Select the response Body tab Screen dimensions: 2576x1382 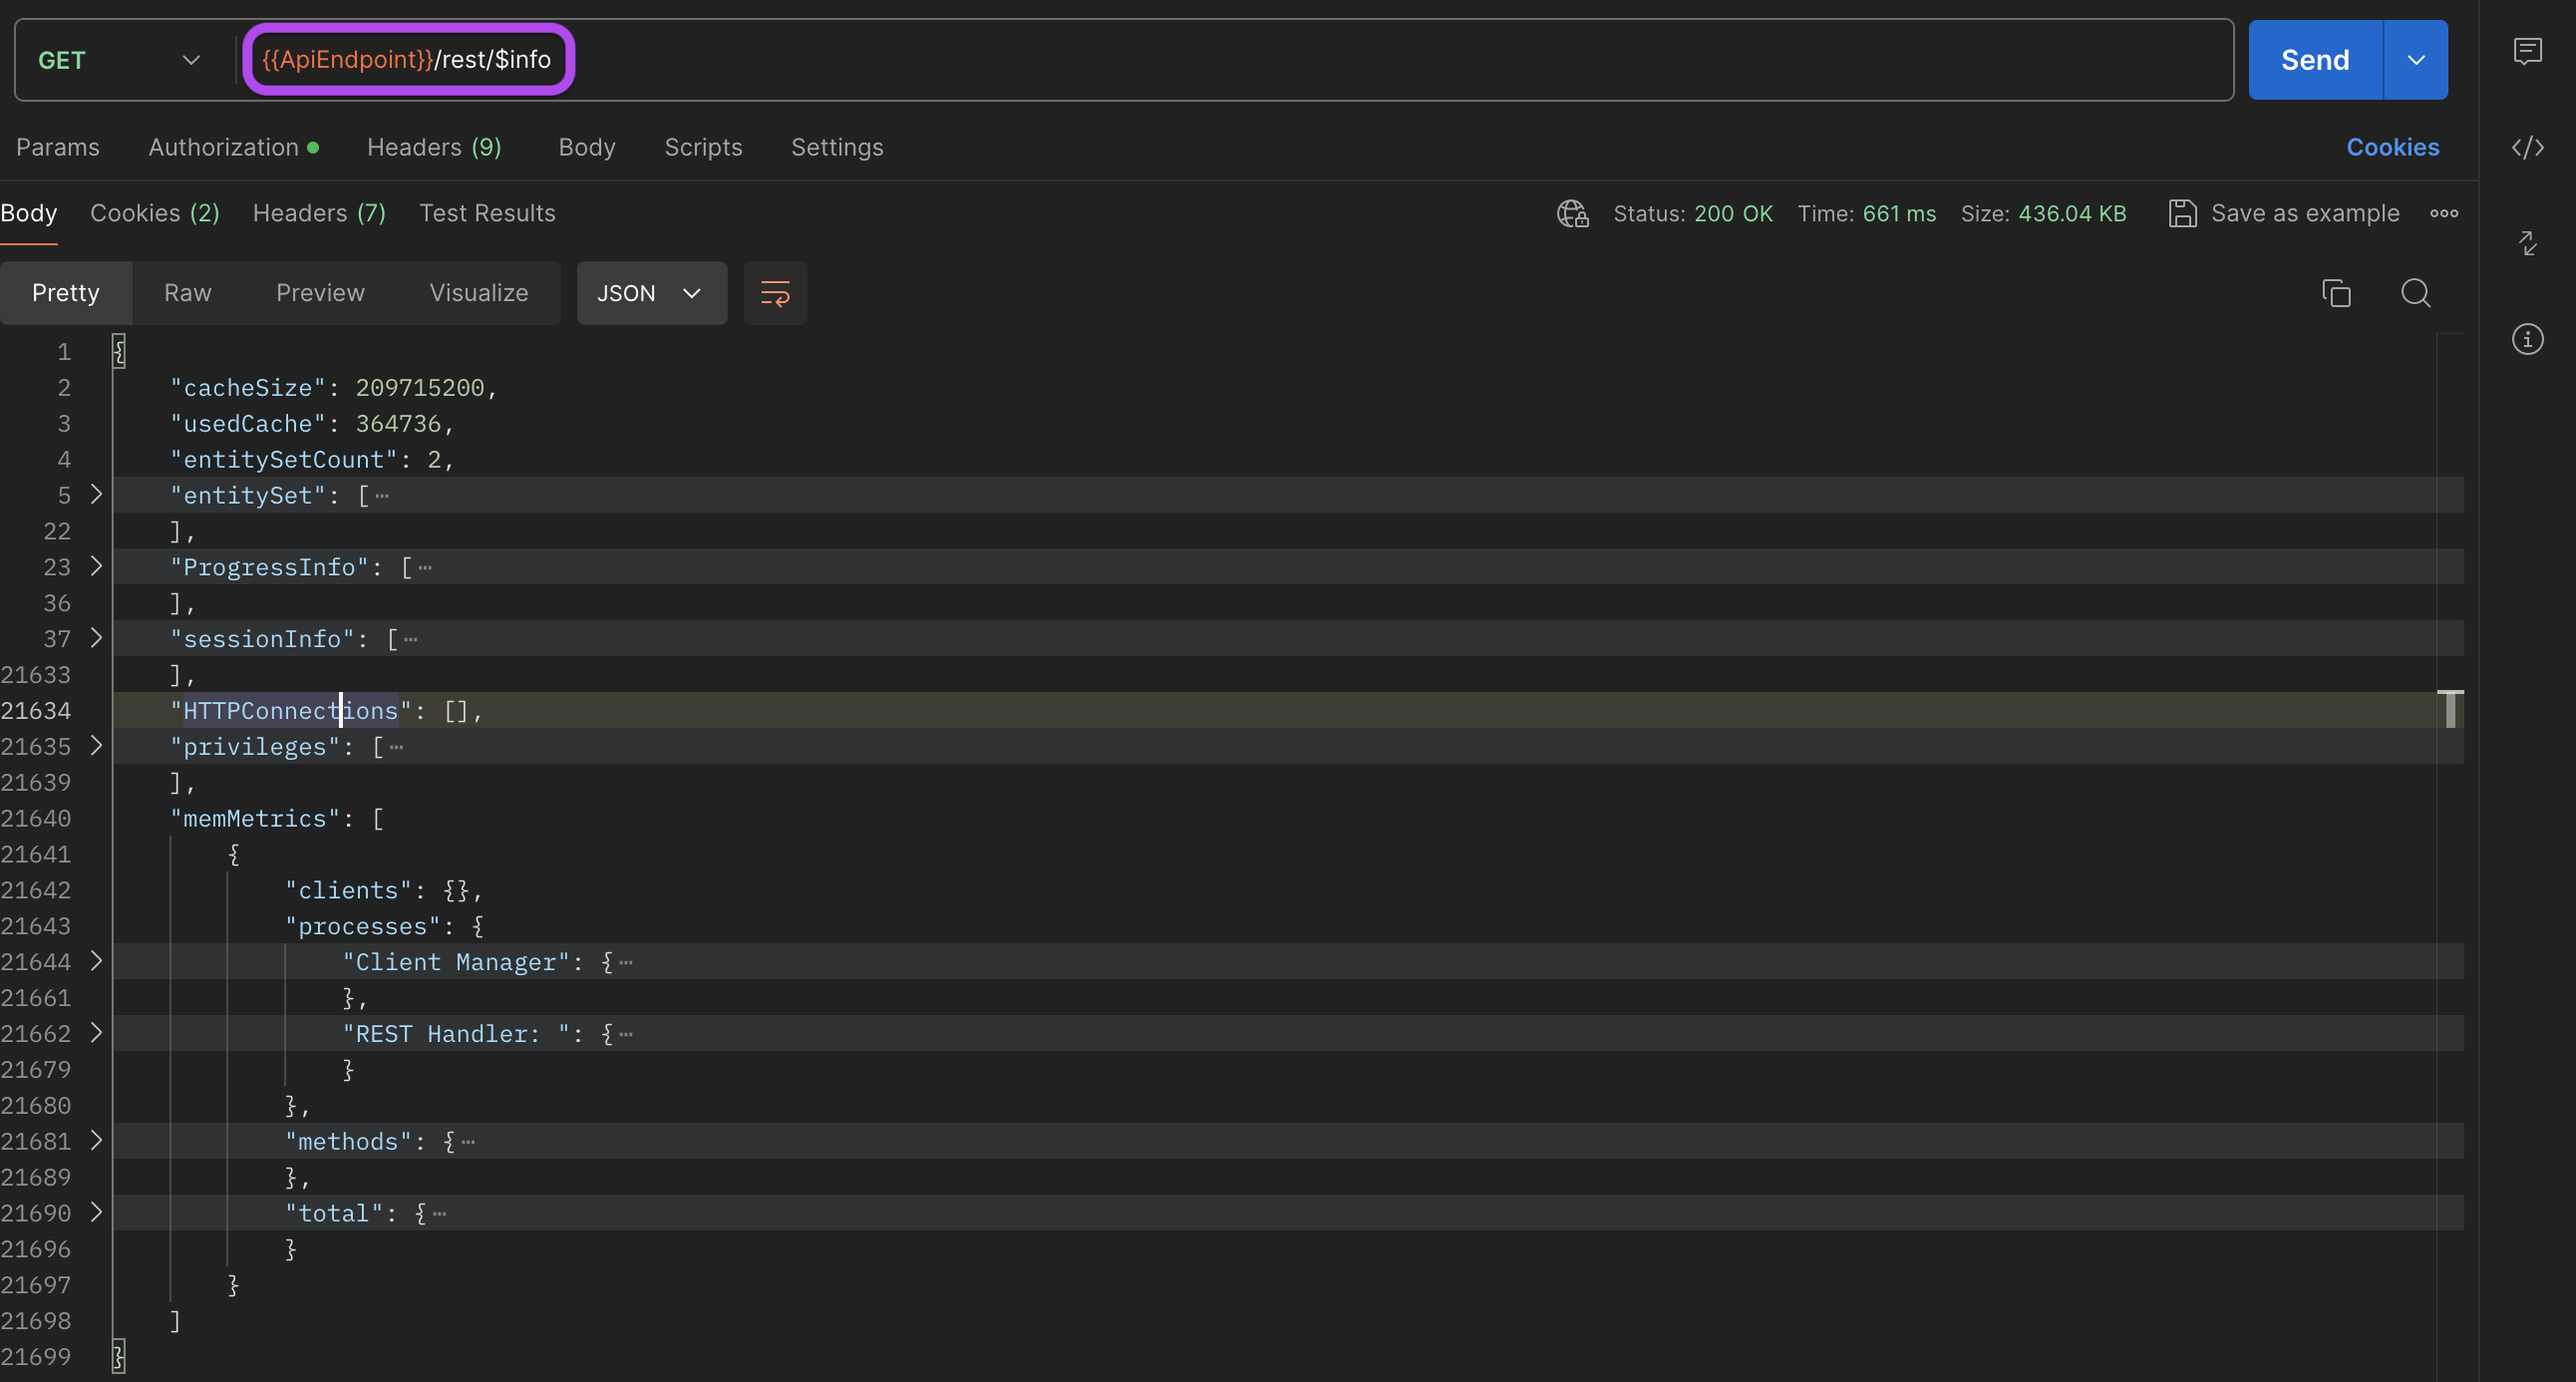(x=29, y=214)
